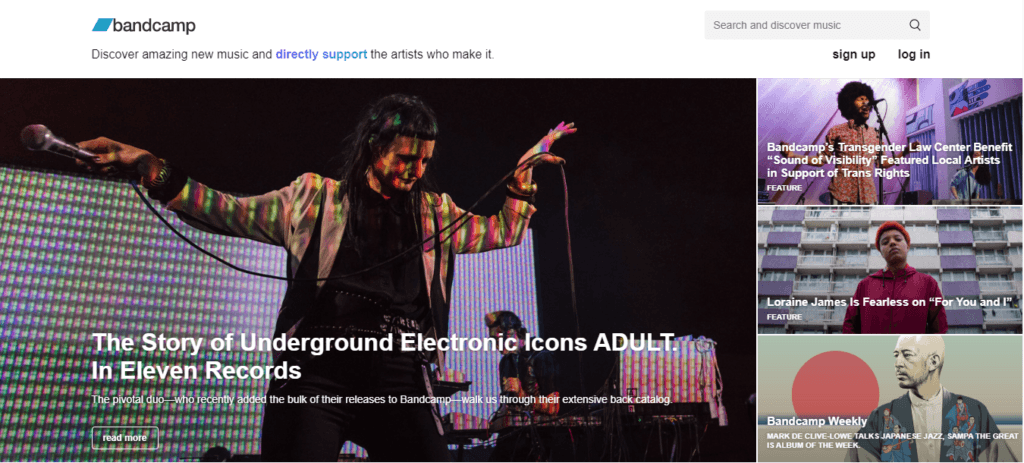Screen dimensions: 1024x463
Task: Click the magnifying glass search icon
Action: point(915,25)
